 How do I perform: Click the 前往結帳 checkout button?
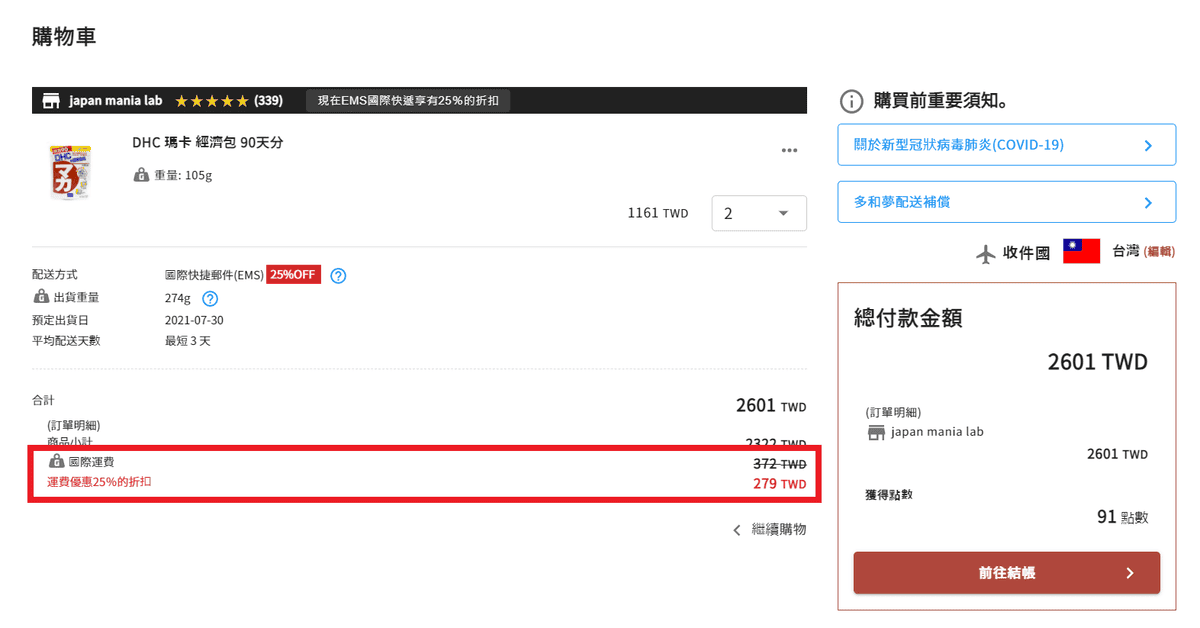click(1006, 573)
